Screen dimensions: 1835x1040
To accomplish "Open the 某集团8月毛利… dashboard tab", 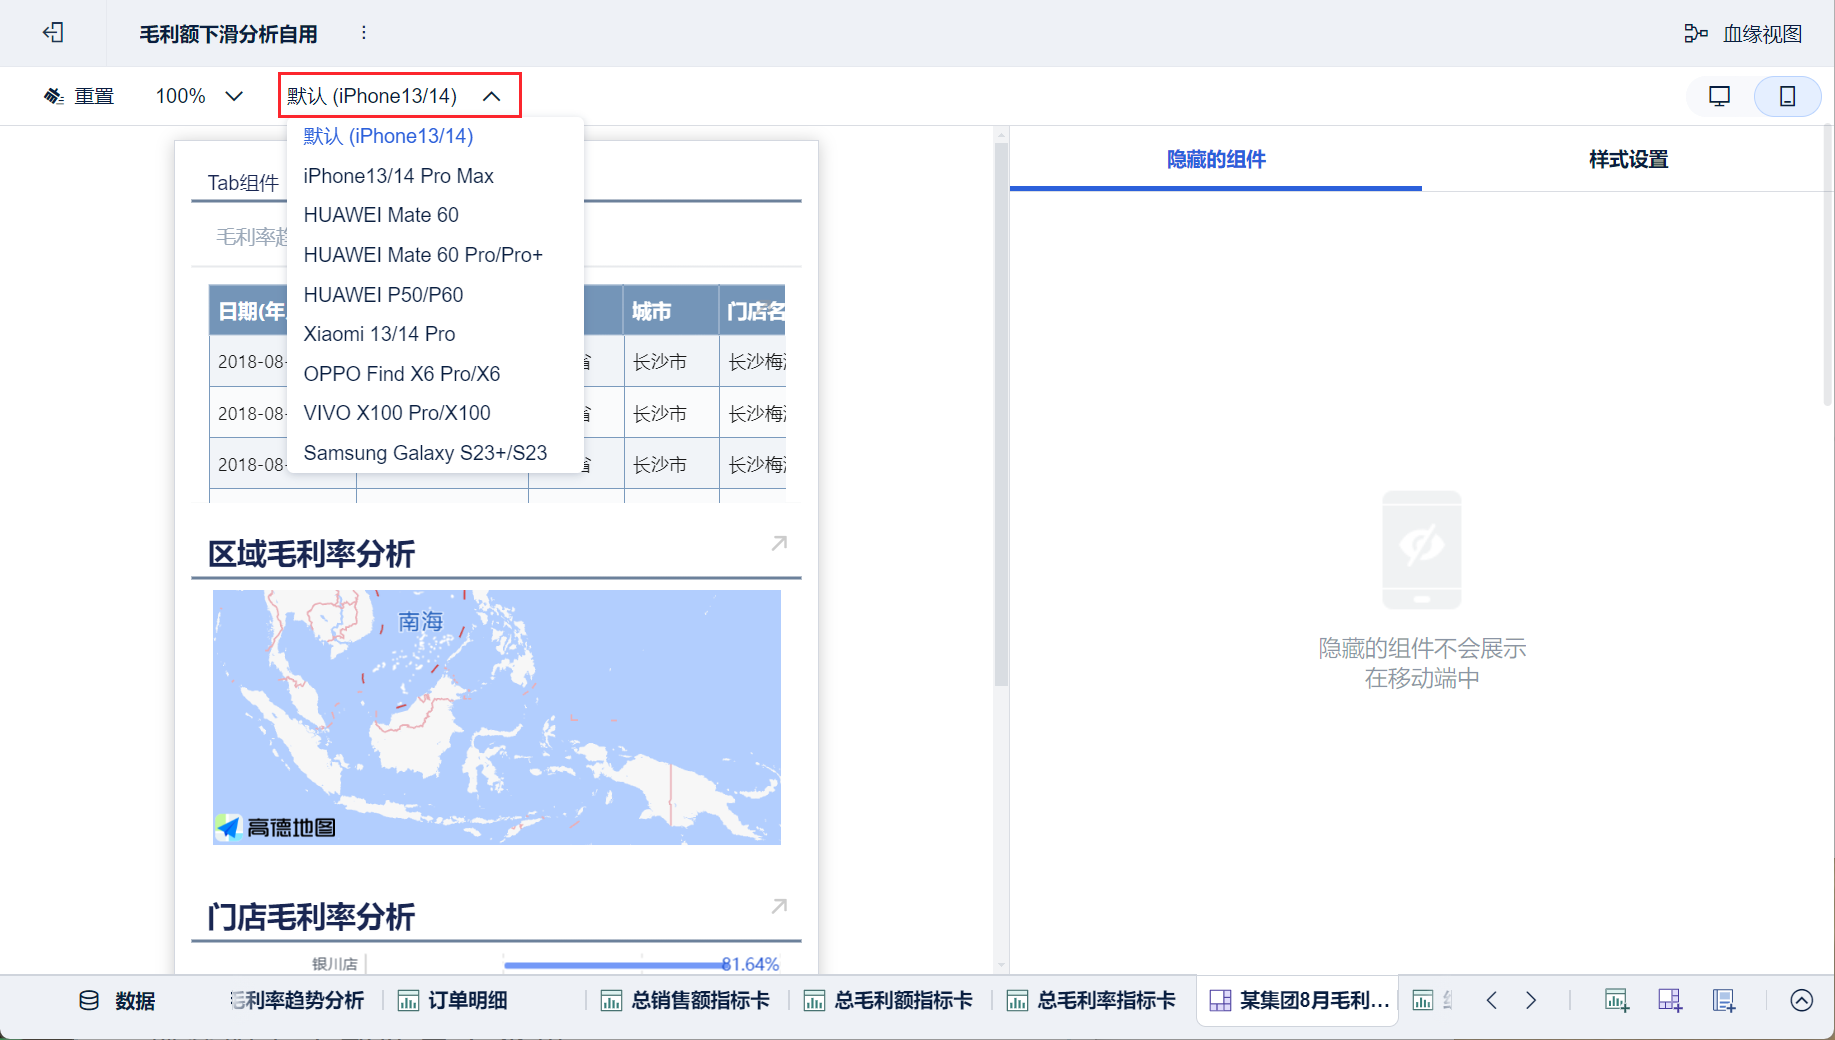I will (1299, 1001).
